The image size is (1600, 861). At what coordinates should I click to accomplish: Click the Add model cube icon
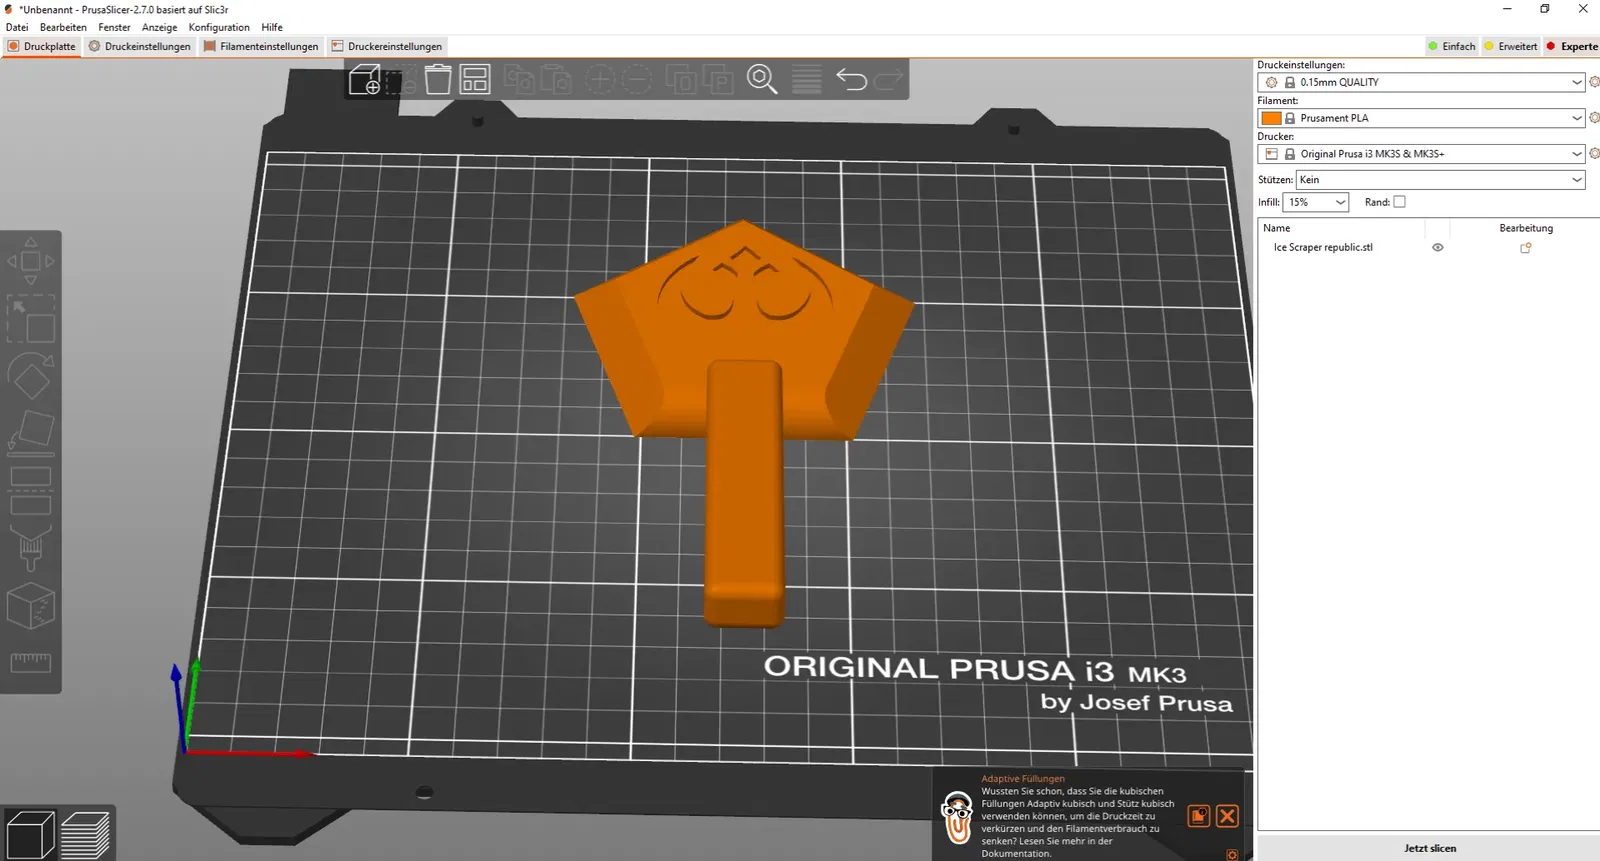pos(365,79)
